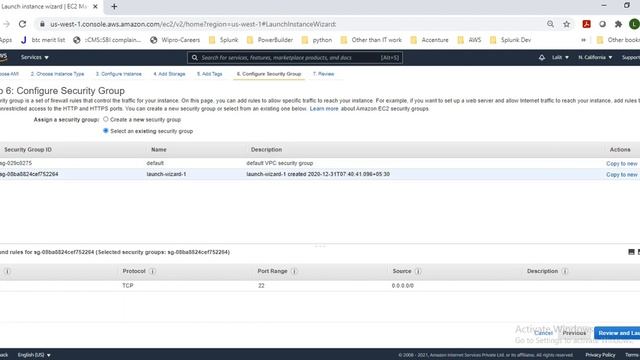Viewport: 640px width, 360px height.
Task: Open the PowerBuilder bookmark folder
Action: click(270, 40)
